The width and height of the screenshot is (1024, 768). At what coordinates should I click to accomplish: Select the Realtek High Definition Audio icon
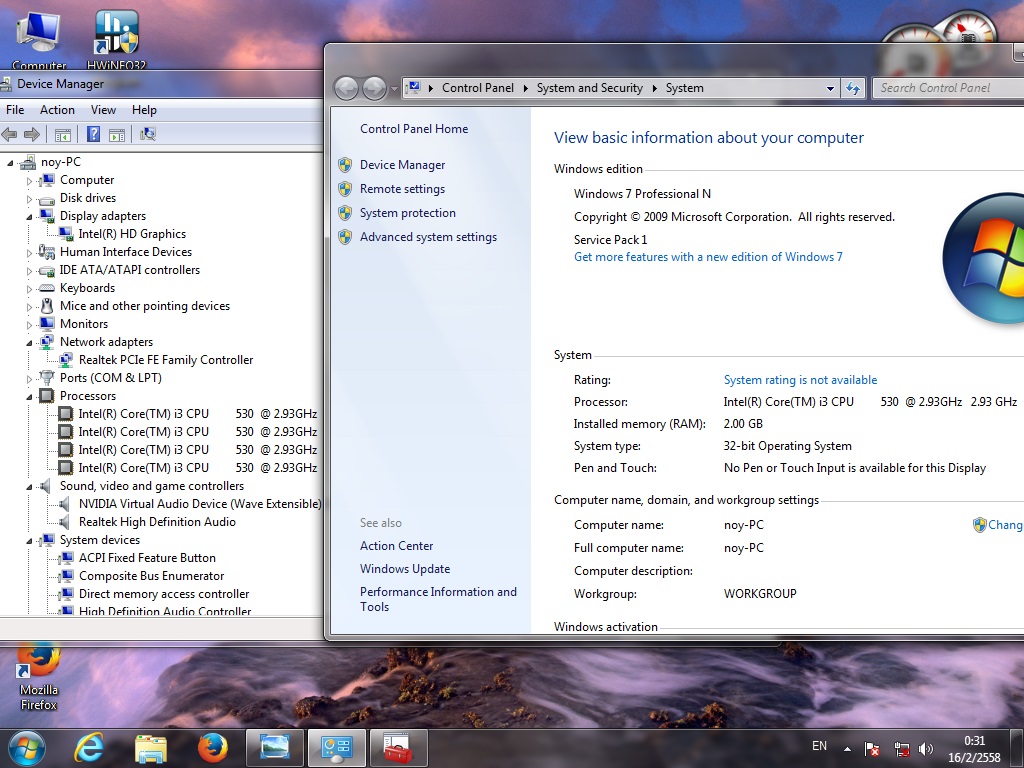click(x=65, y=522)
